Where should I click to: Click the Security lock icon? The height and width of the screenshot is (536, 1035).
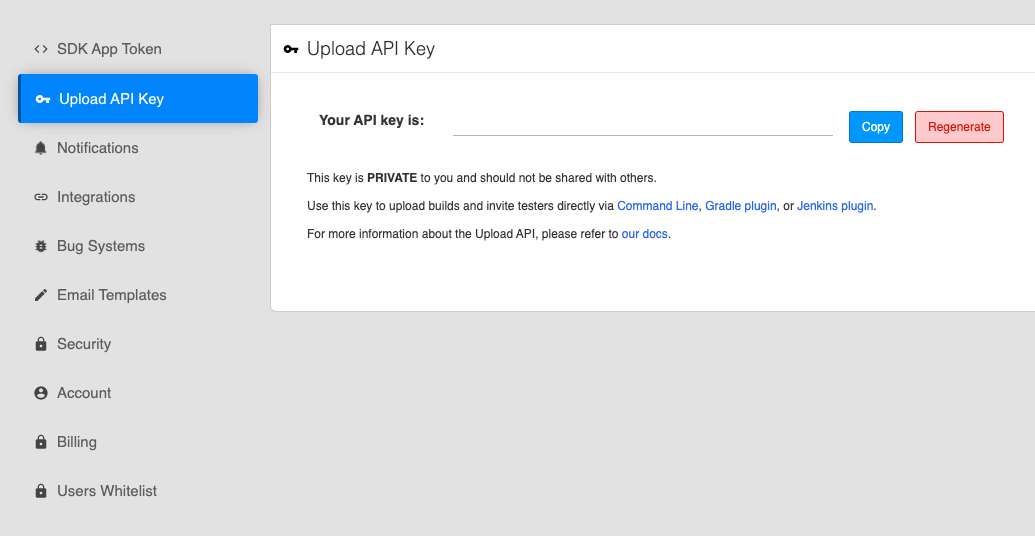coord(41,344)
